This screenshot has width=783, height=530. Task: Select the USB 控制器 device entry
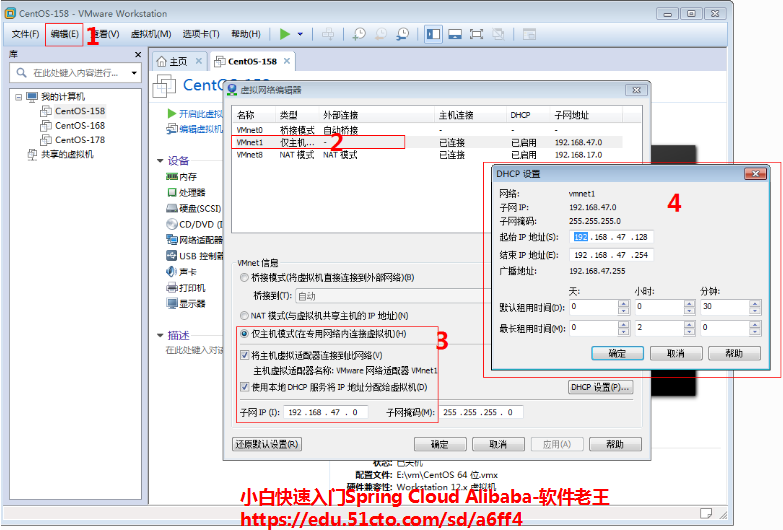[x=194, y=256]
